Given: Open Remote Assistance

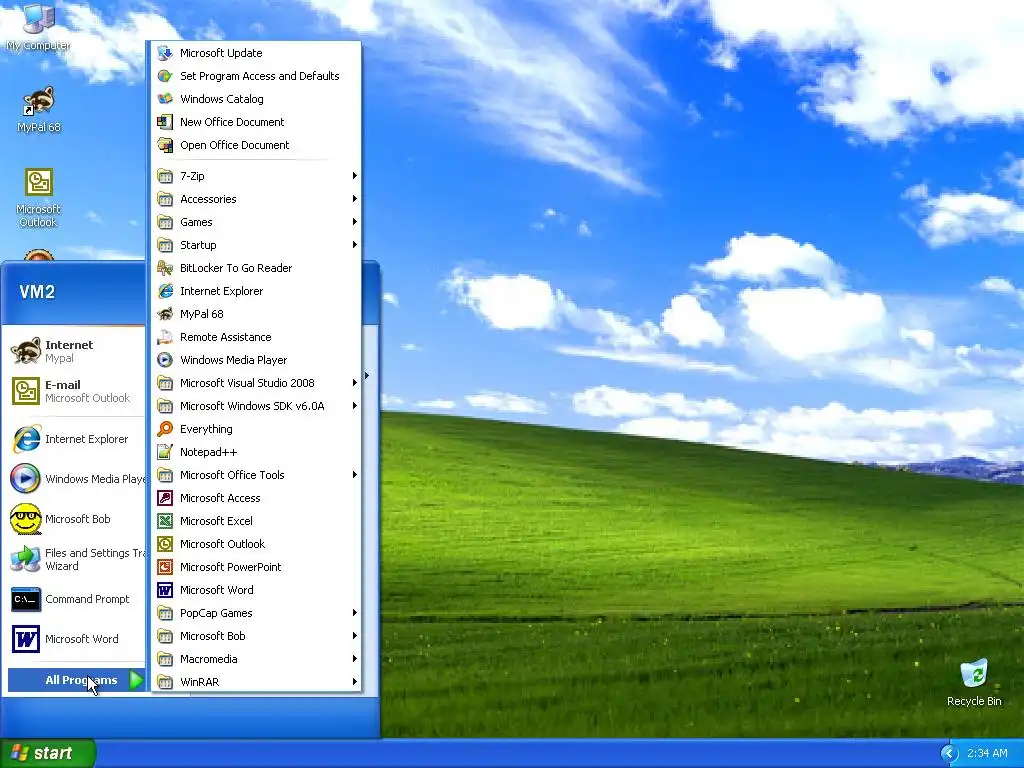Looking at the screenshot, I should tap(256, 337).
